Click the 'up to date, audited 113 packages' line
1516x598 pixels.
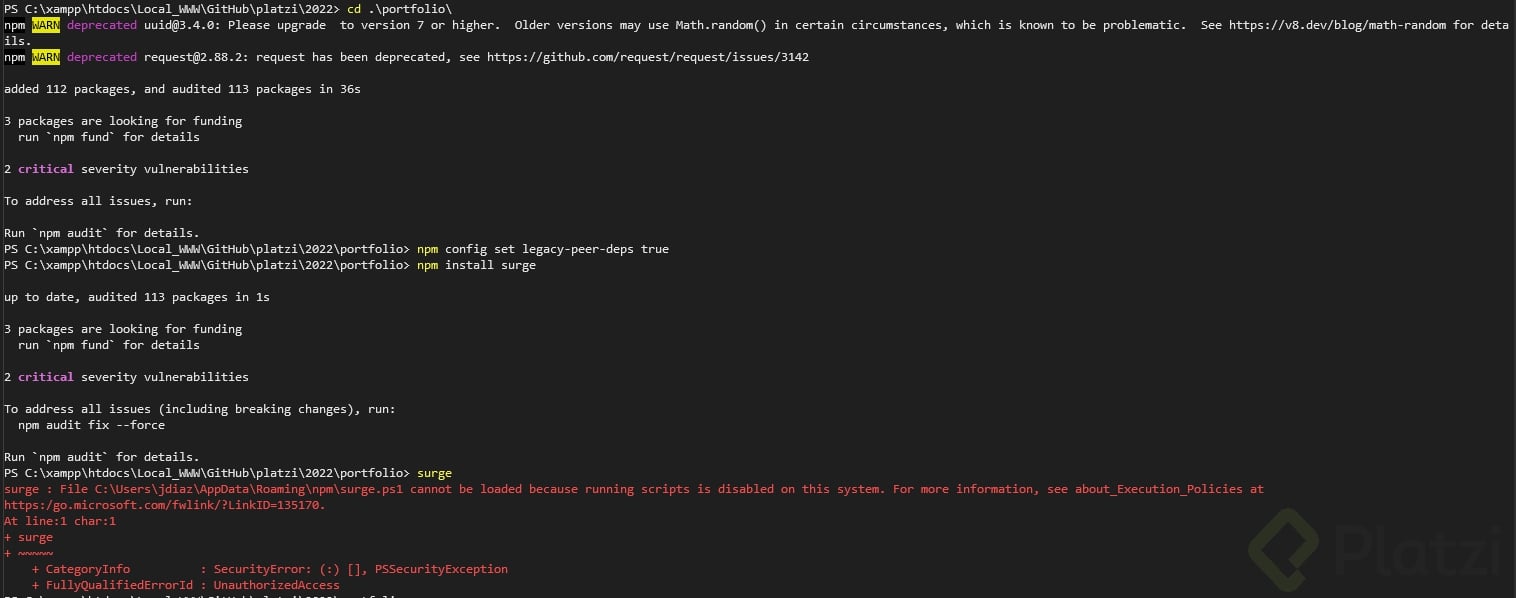coord(137,297)
